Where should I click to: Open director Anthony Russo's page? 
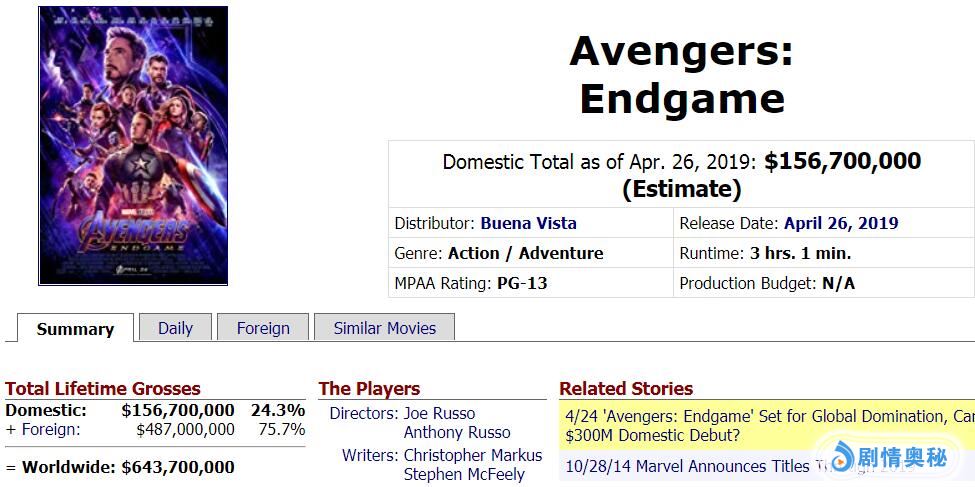click(x=456, y=432)
